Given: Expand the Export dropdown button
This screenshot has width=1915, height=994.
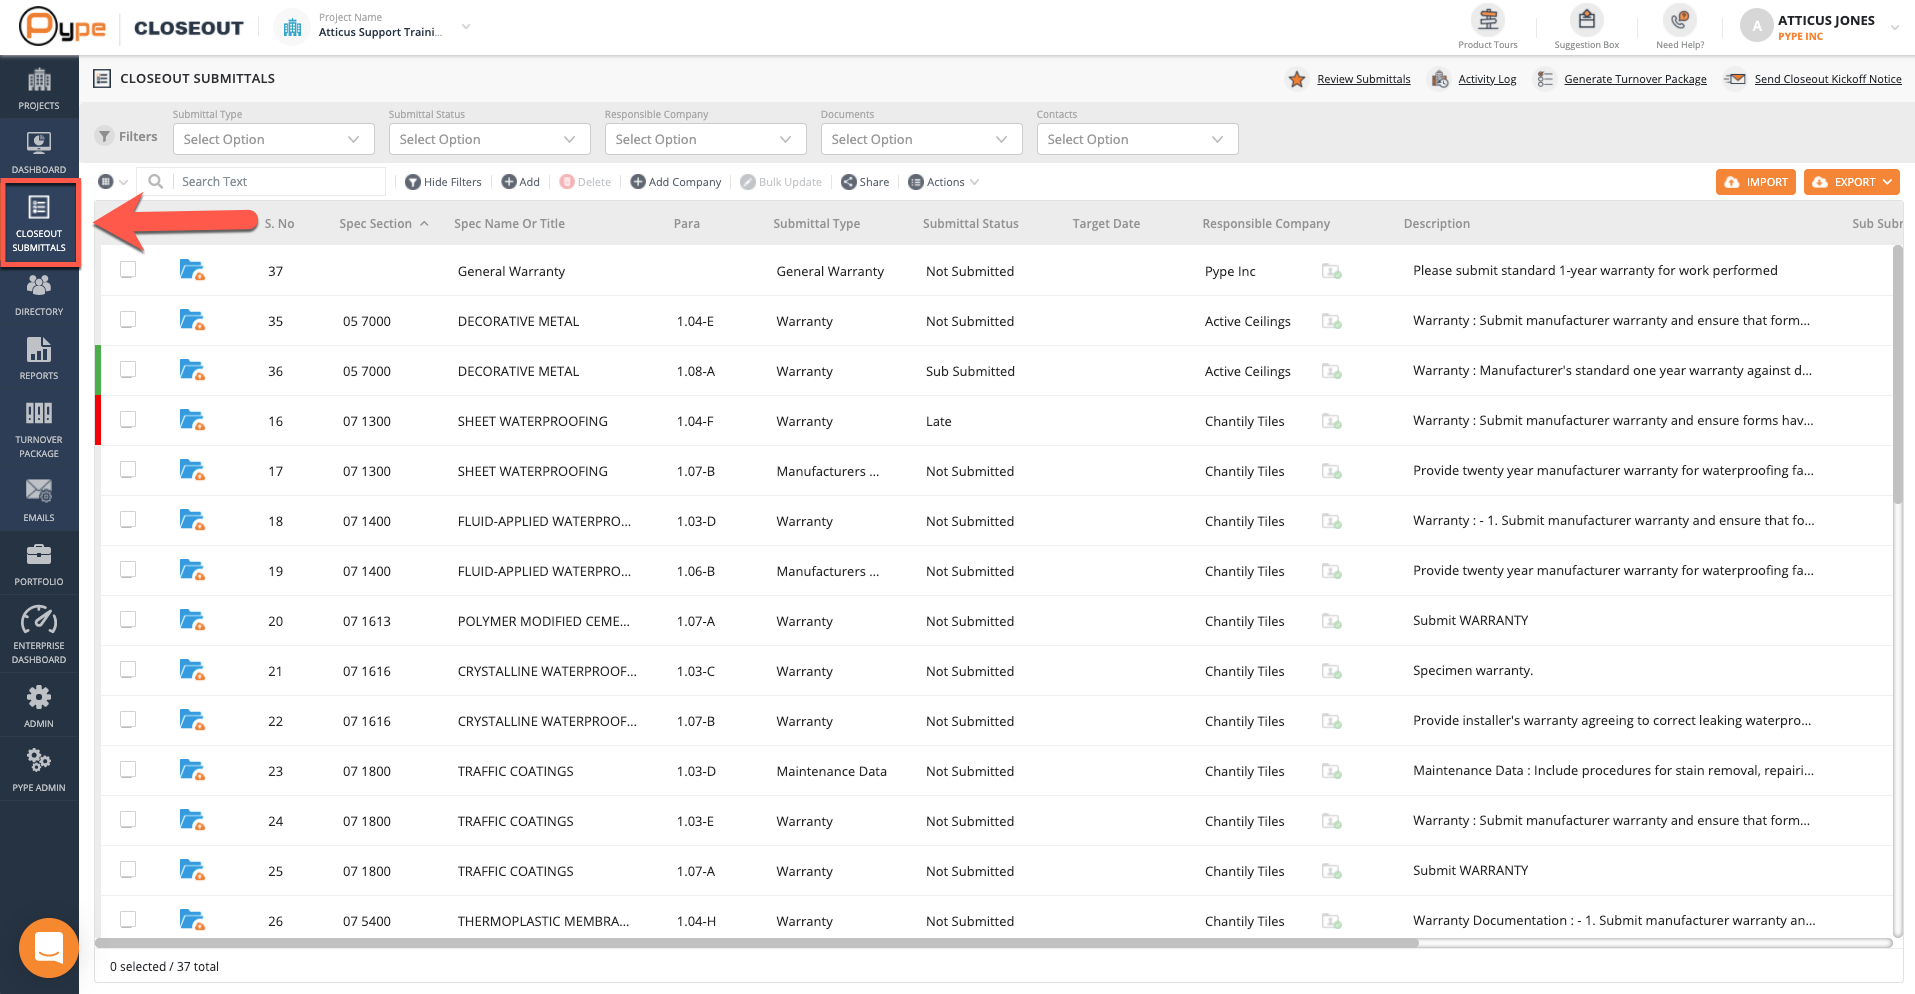Looking at the screenshot, I should [1852, 182].
